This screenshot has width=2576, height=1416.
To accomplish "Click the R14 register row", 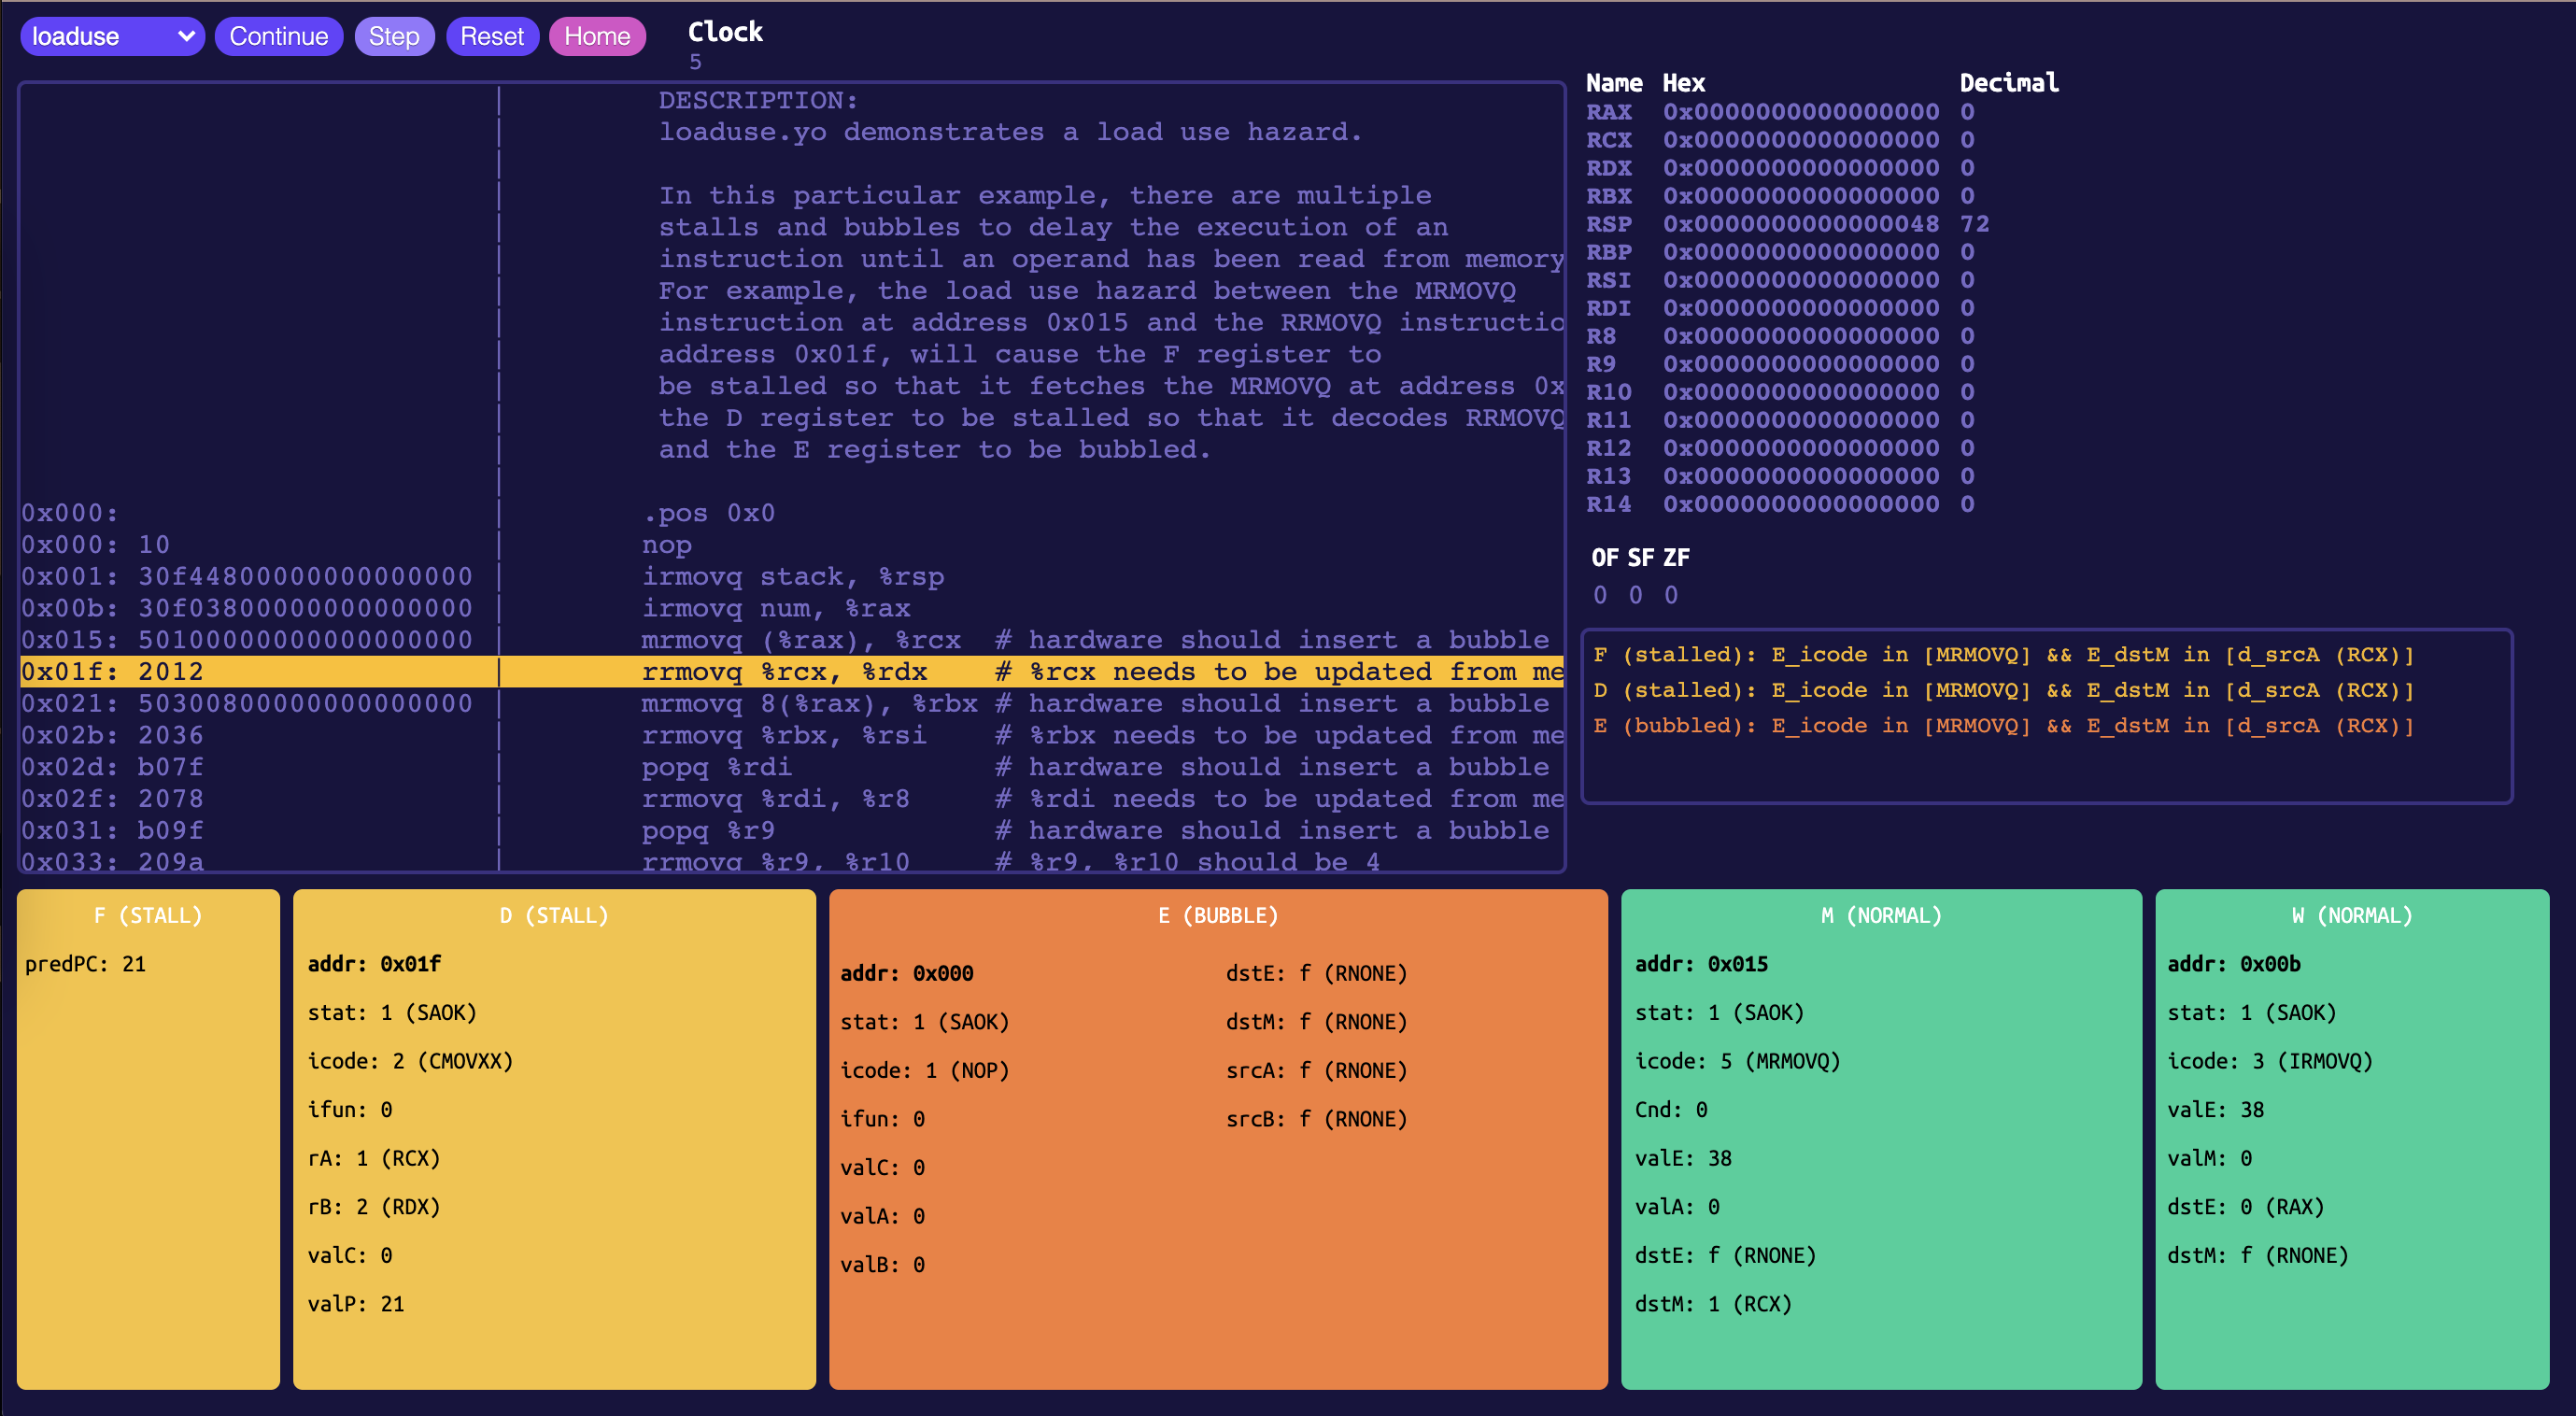I will (x=1780, y=504).
